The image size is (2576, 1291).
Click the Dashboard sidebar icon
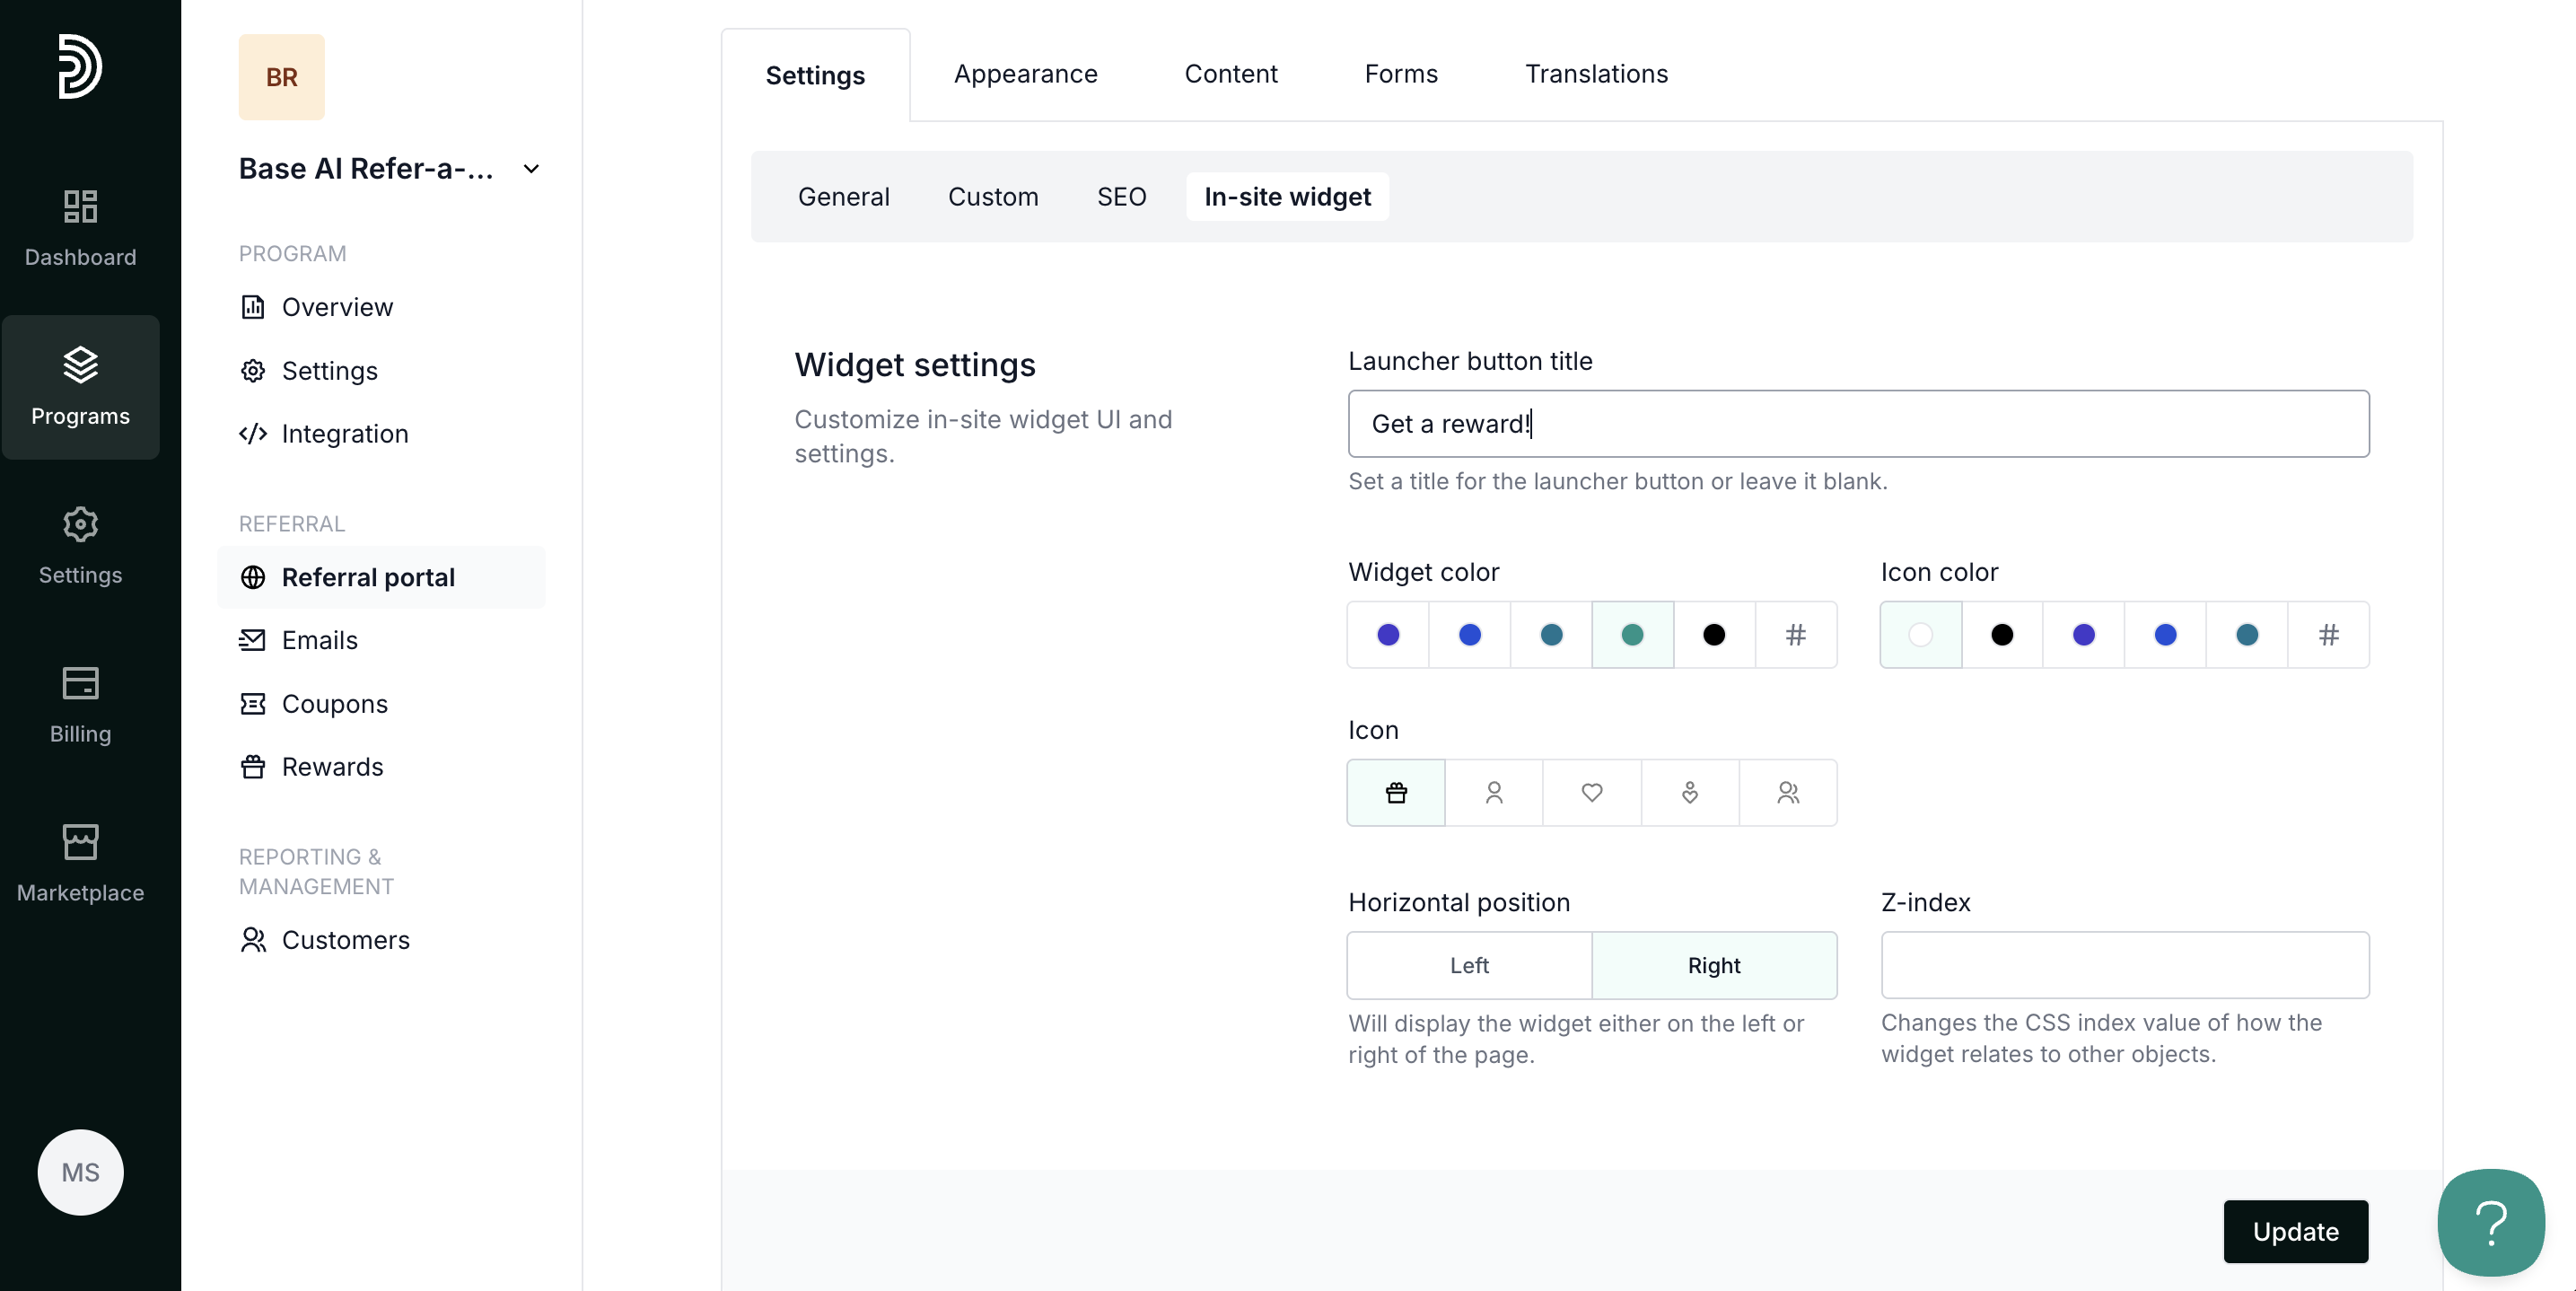click(x=80, y=228)
